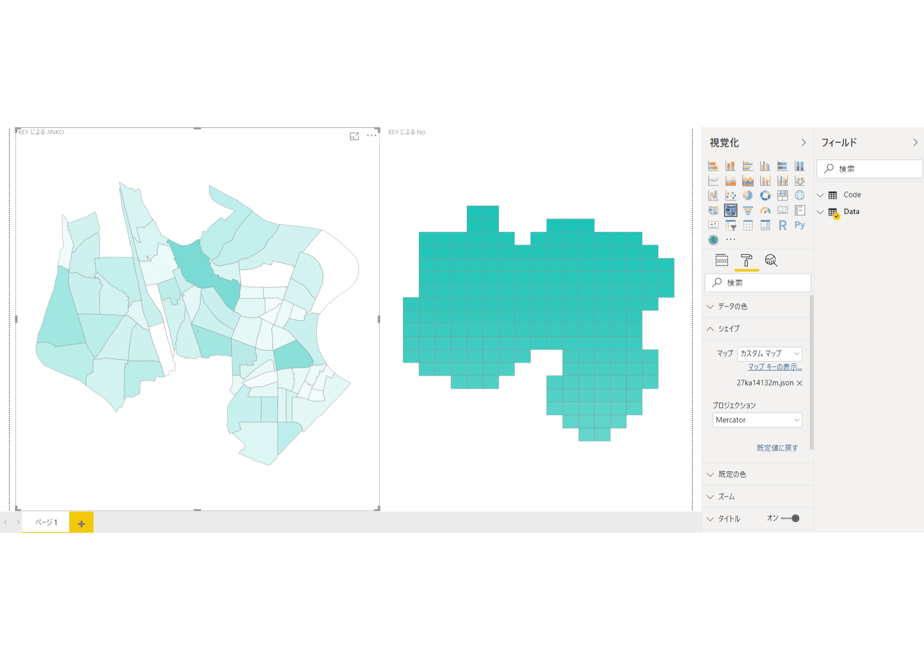Click the format pane vertical scrollbar
The width and height of the screenshot is (924, 660).
click(812, 372)
